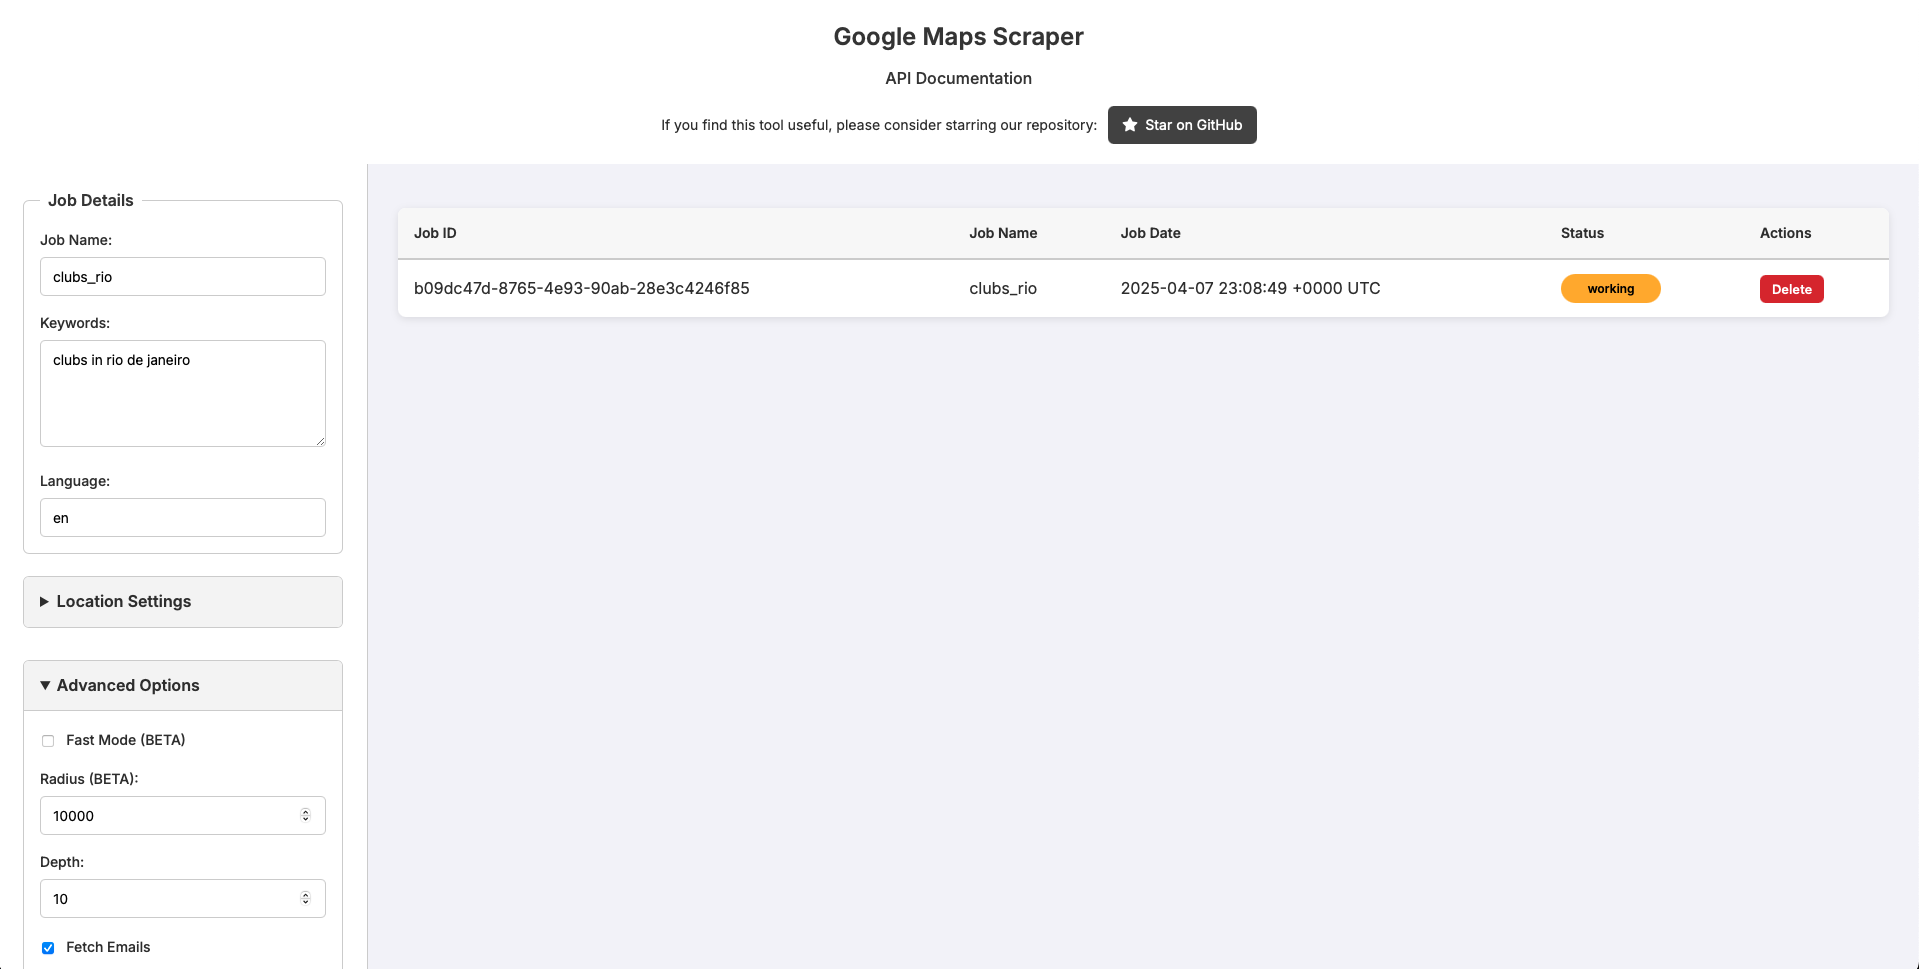
Task: Click the Radius field stepper arrows
Action: coord(305,816)
